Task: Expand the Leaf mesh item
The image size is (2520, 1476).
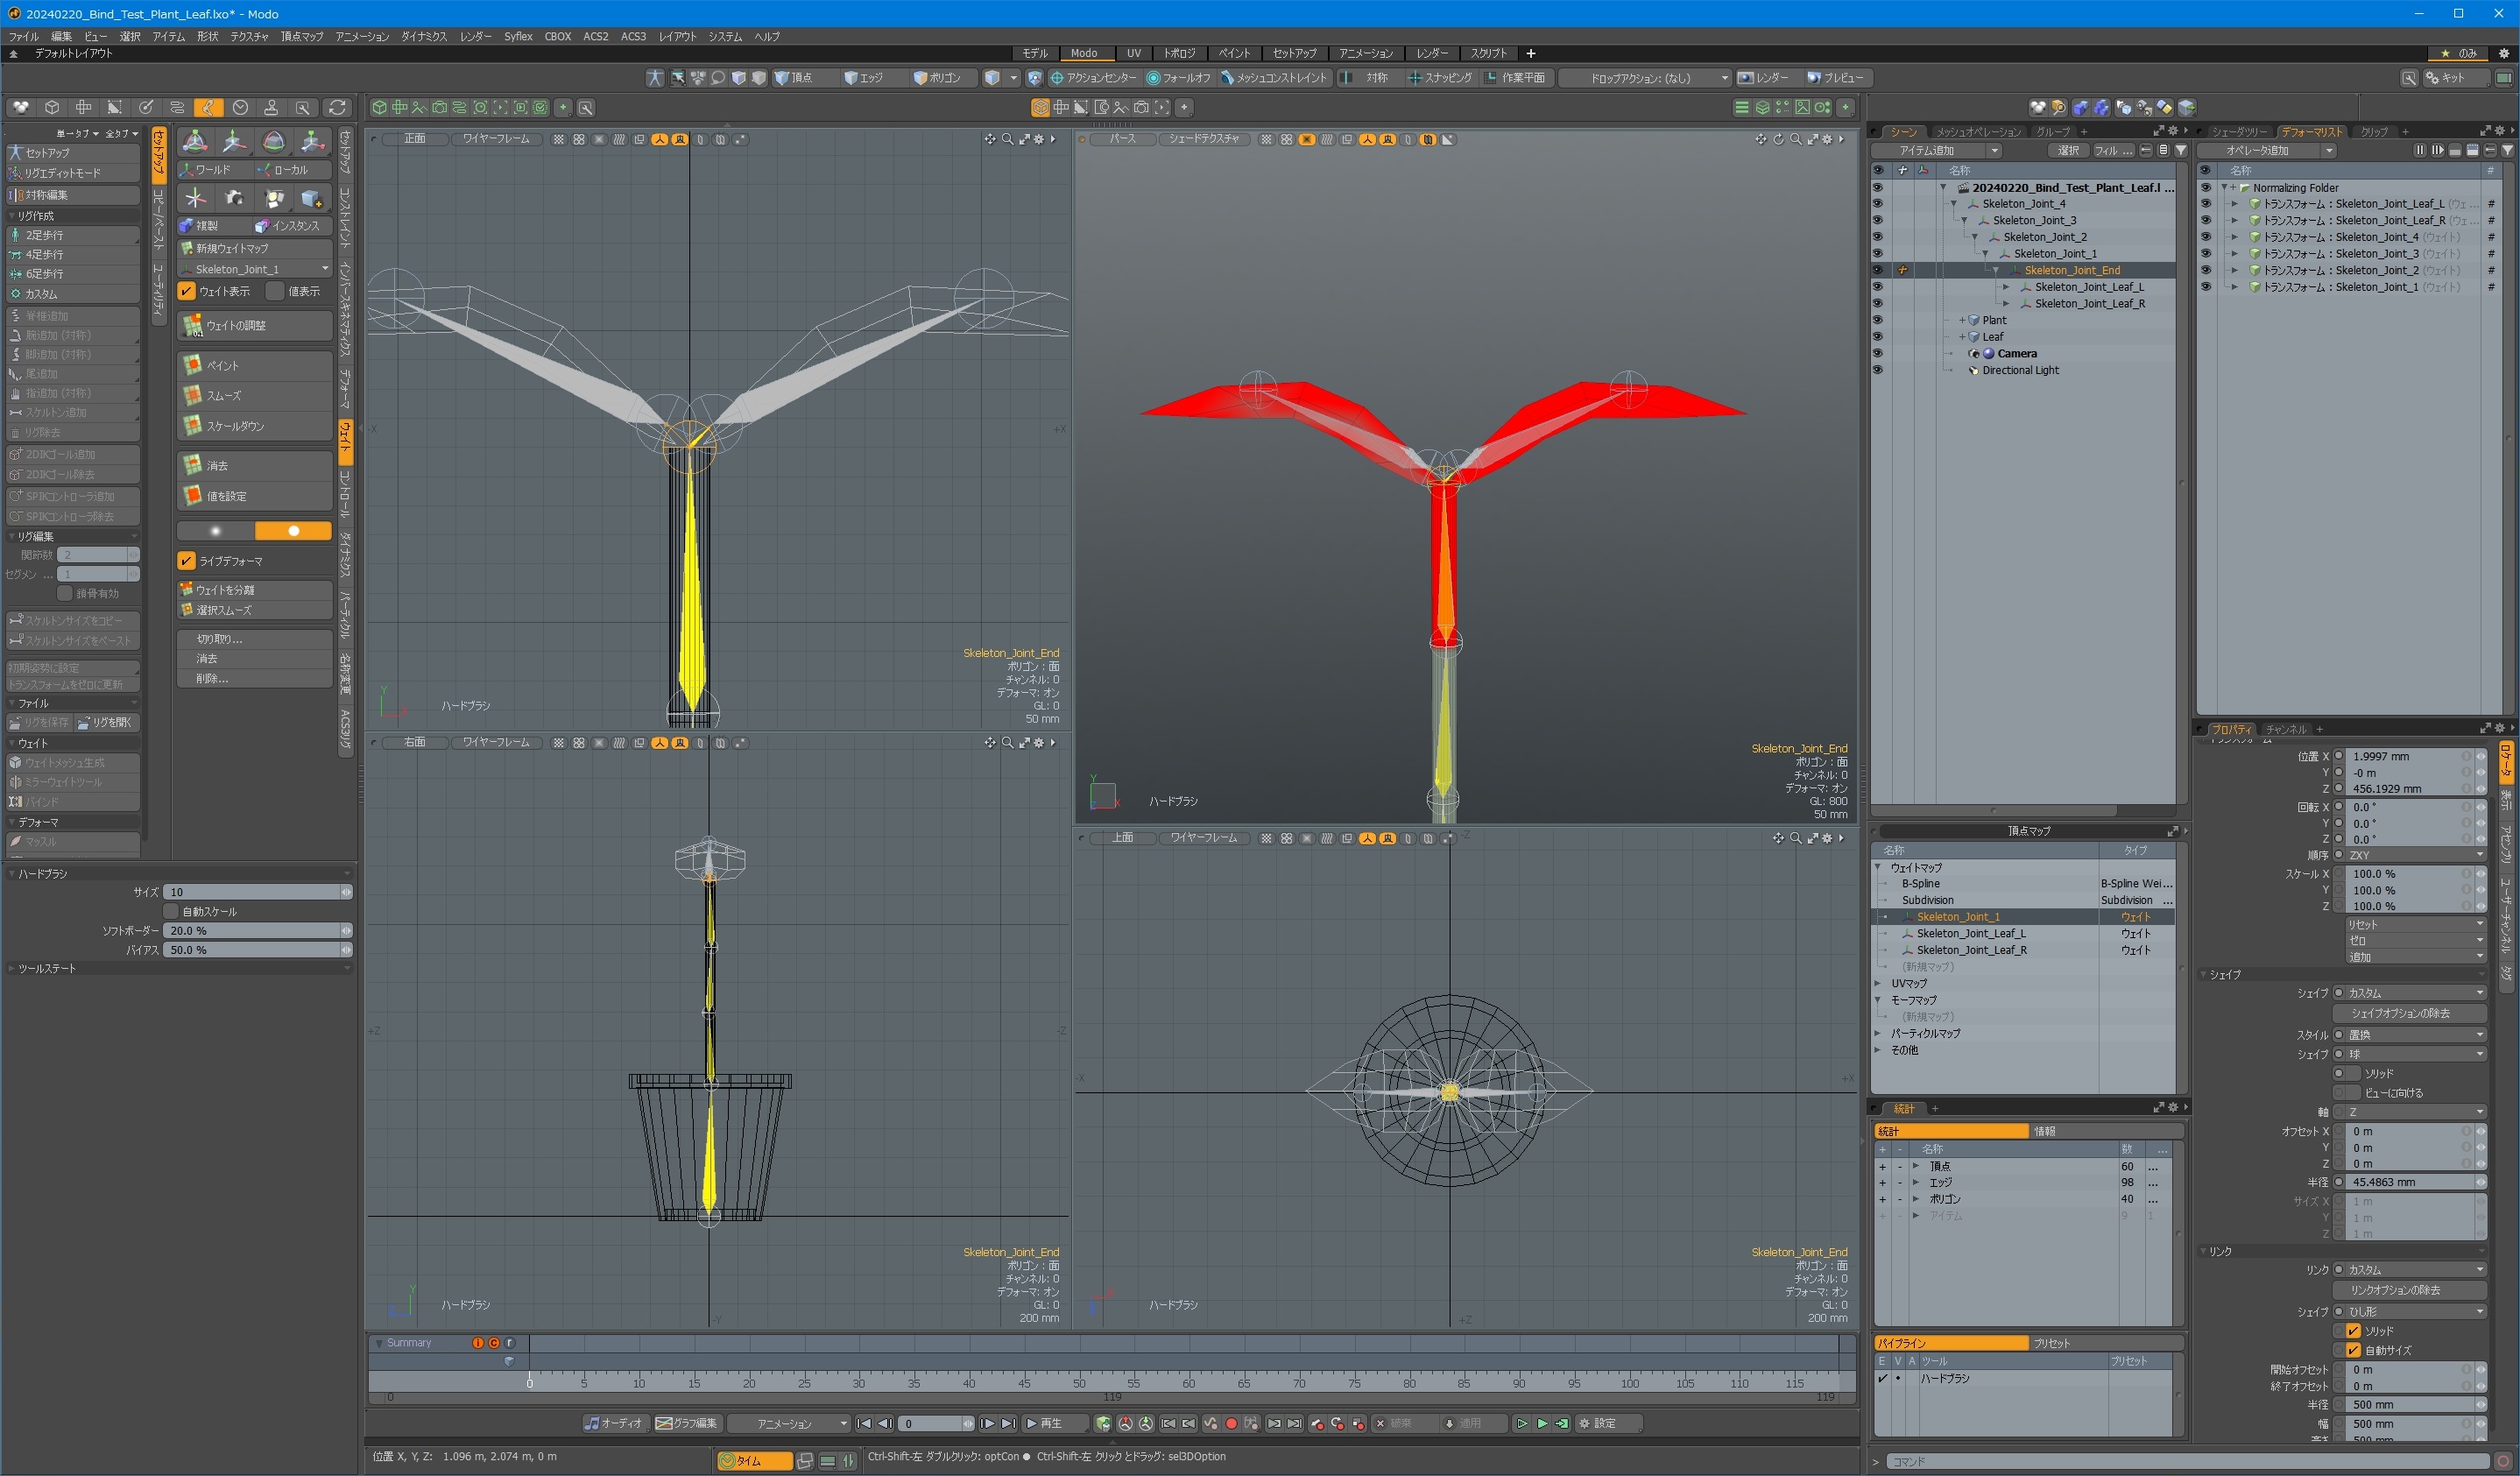Action: point(1962,337)
